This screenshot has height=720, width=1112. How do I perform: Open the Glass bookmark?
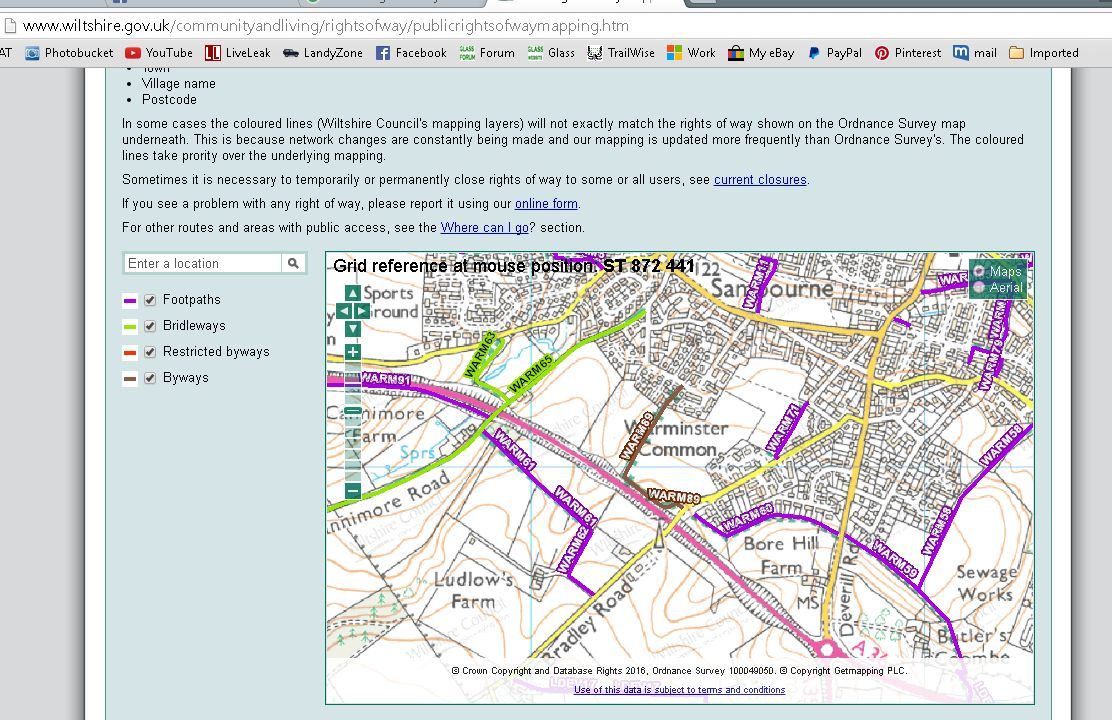[x=551, y=52]
